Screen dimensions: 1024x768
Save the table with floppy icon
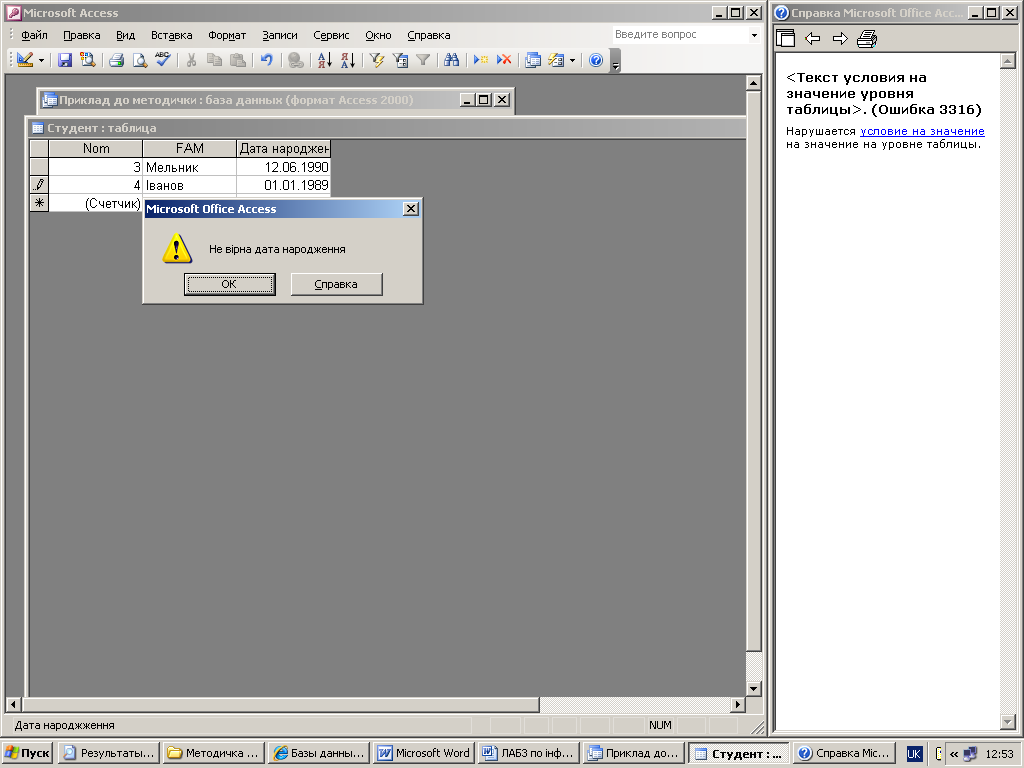coord(65,60)
